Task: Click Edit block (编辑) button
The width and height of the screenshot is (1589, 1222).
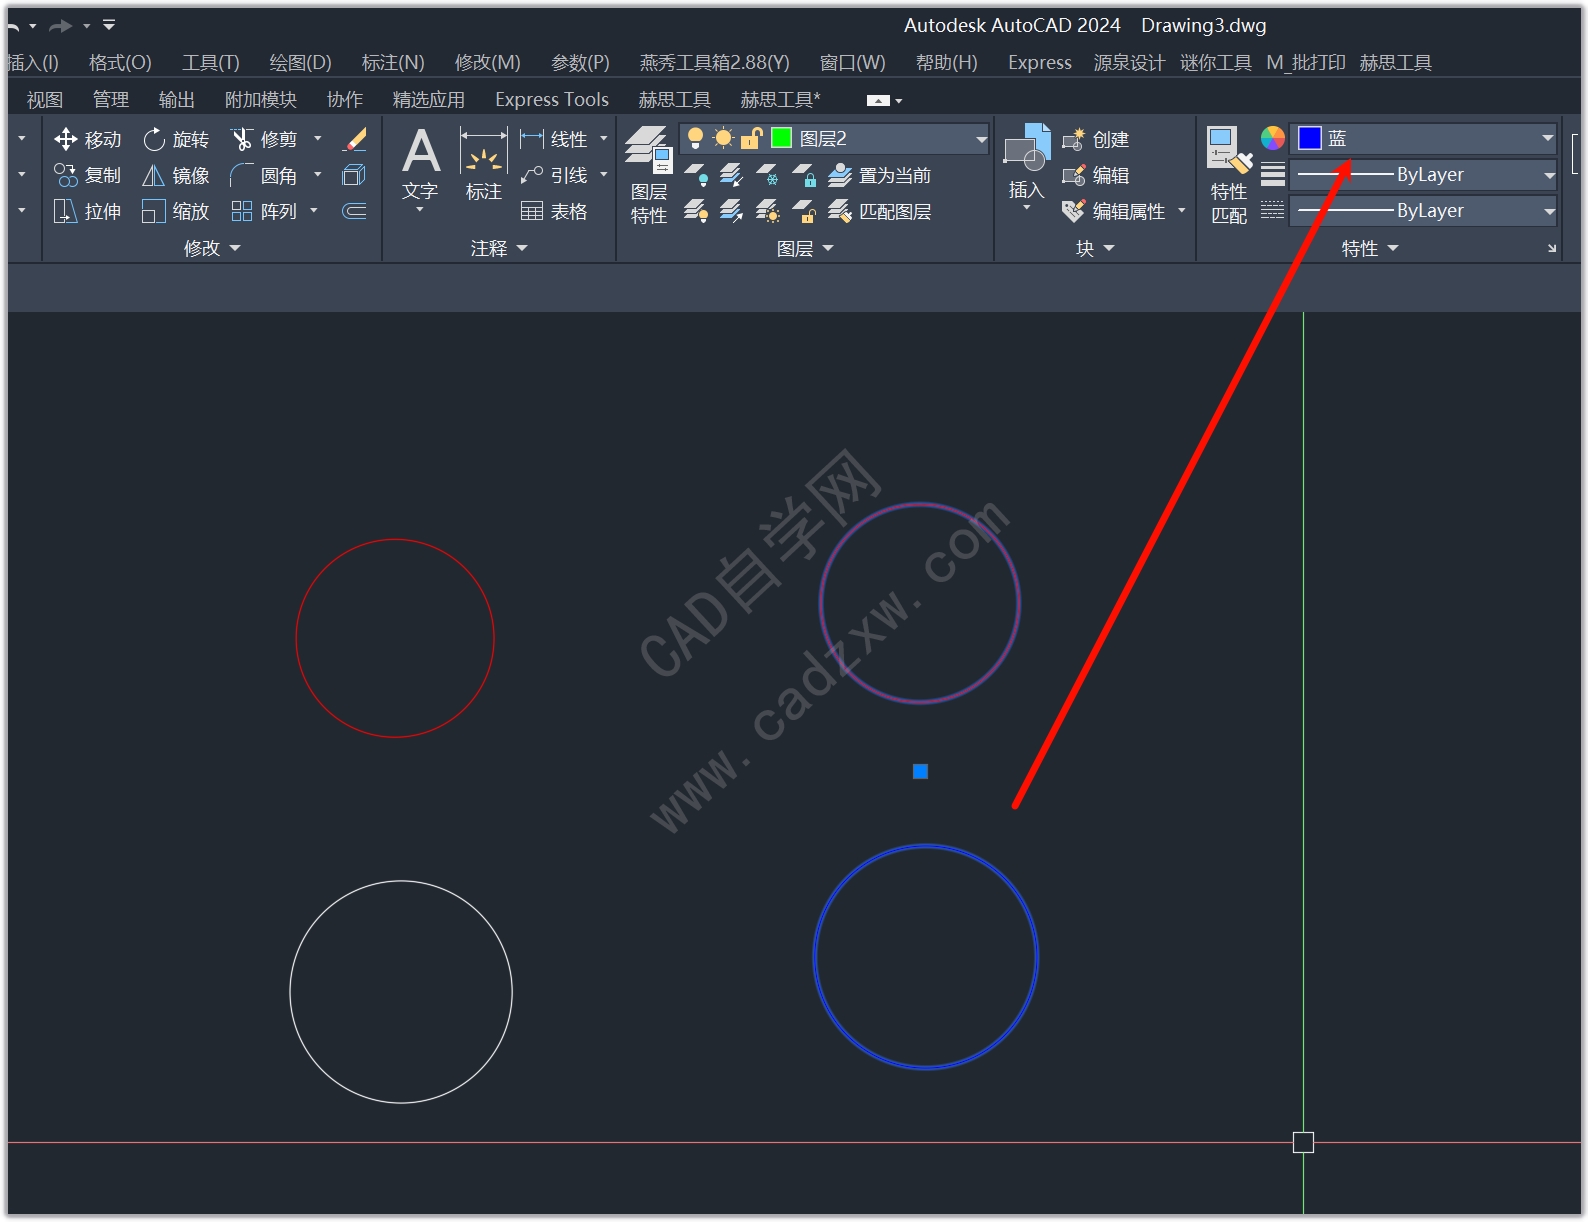Action: (x=1096, y=175)
